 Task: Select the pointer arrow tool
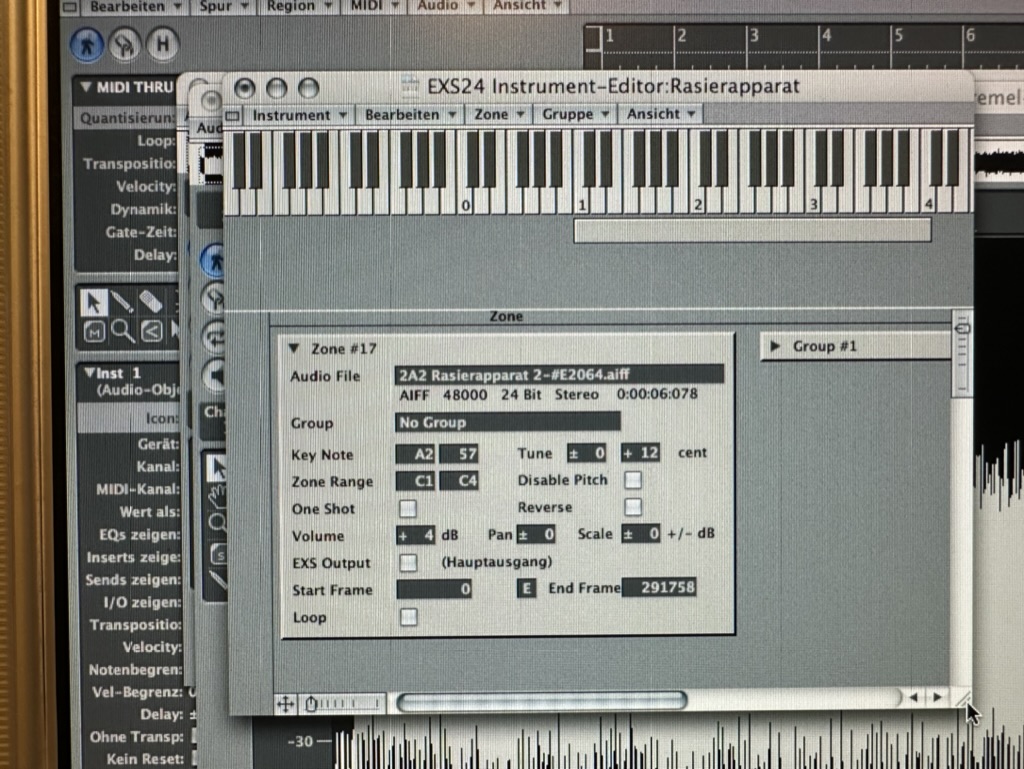(95, 302)
